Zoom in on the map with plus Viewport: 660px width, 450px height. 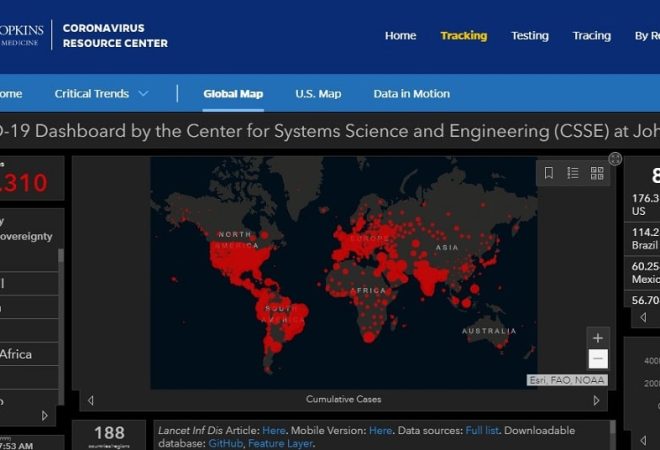pyautogui.click(x=598, y=338)
